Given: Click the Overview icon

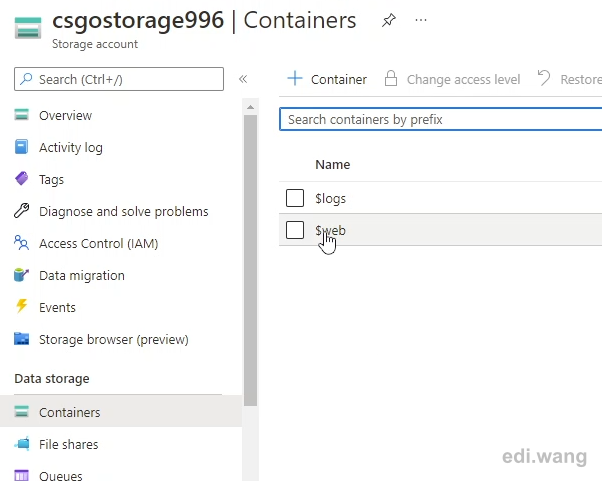Looking at the screenshot, I should (22, 115).
